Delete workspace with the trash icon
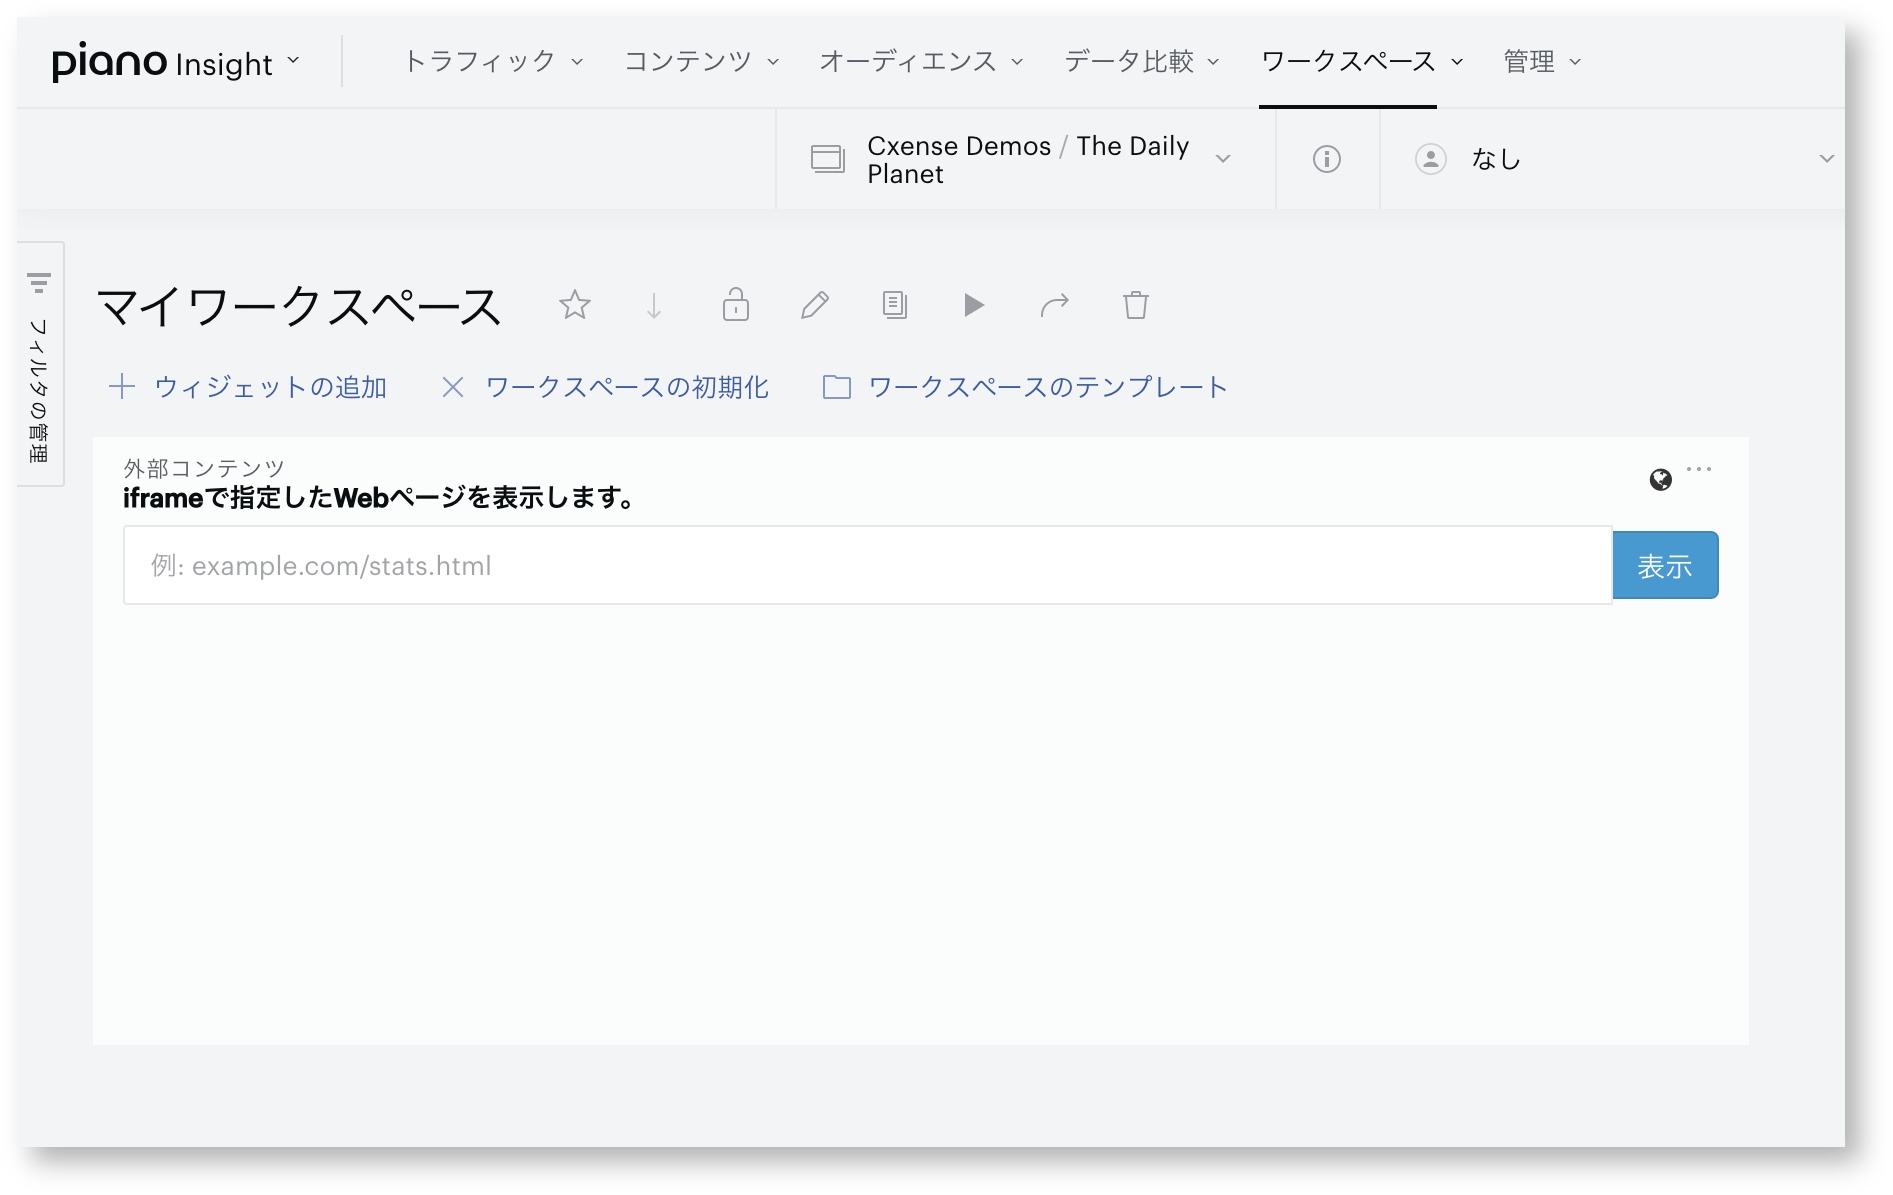 point(1136,305)
